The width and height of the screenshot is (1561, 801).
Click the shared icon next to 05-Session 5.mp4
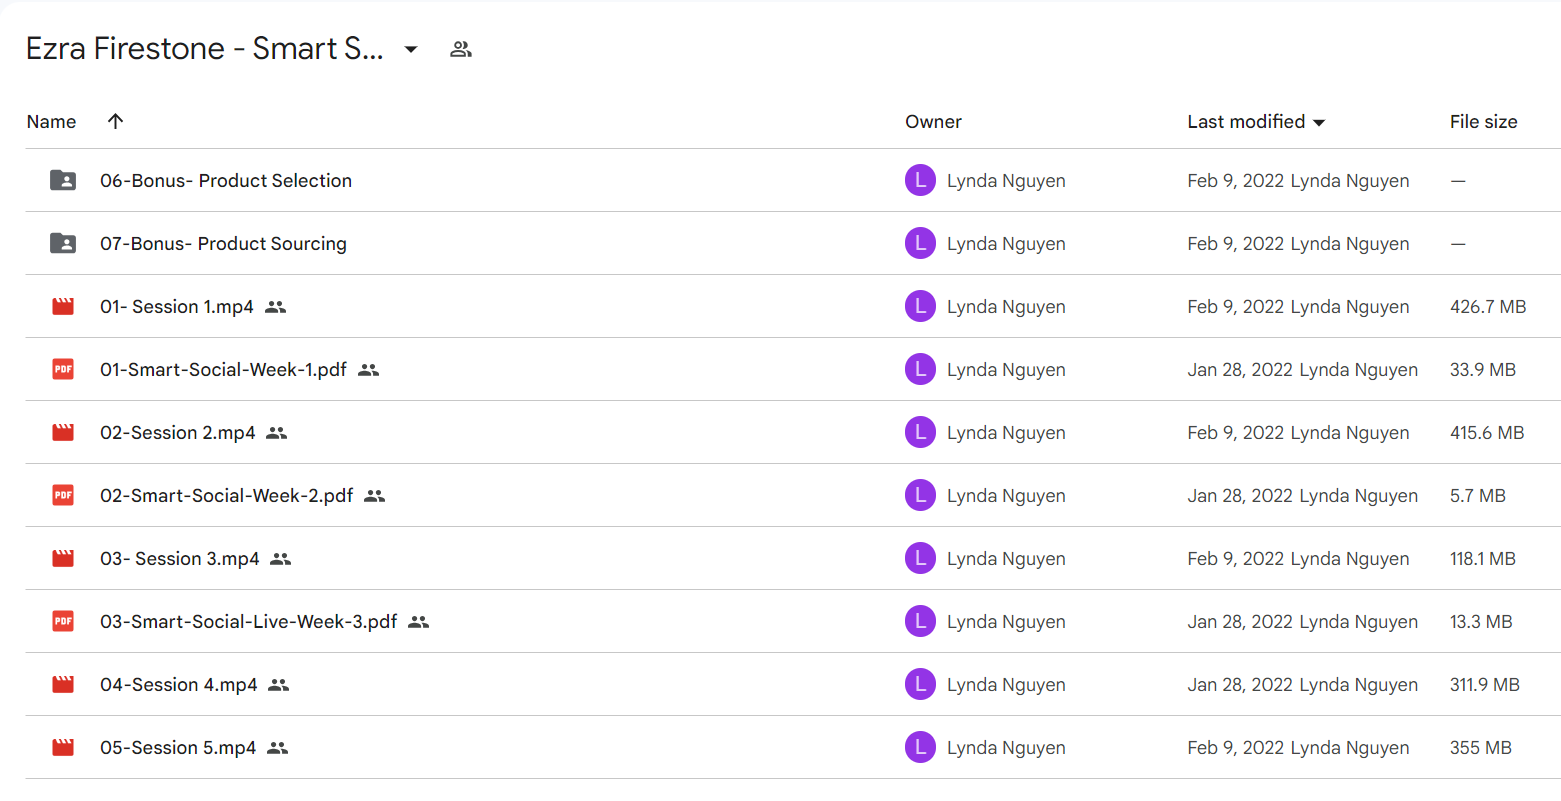click(278, 748)
